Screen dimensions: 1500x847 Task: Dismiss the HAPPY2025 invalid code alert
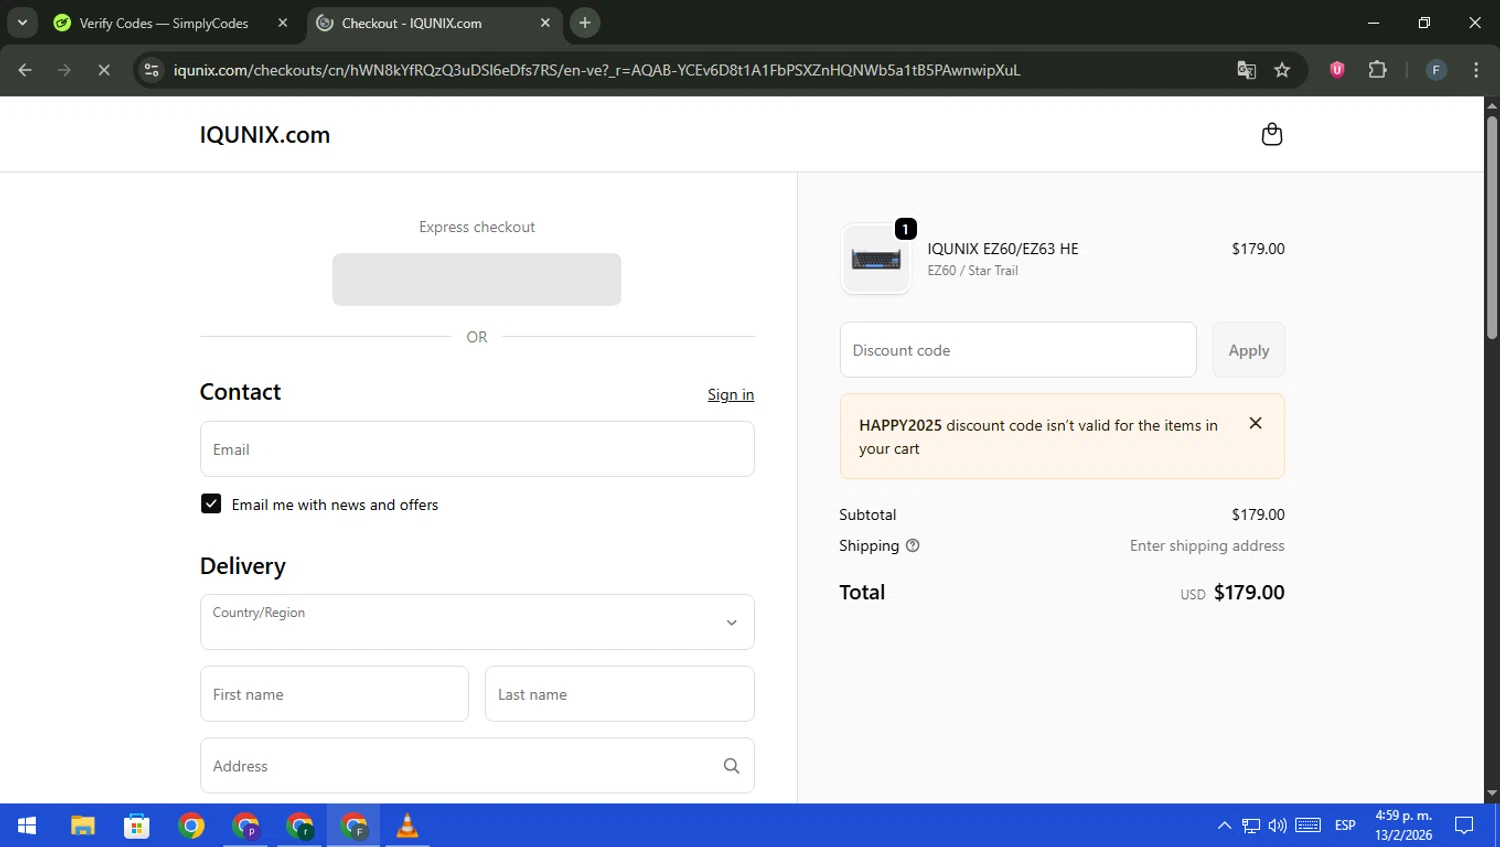(x=1255, y=423)
